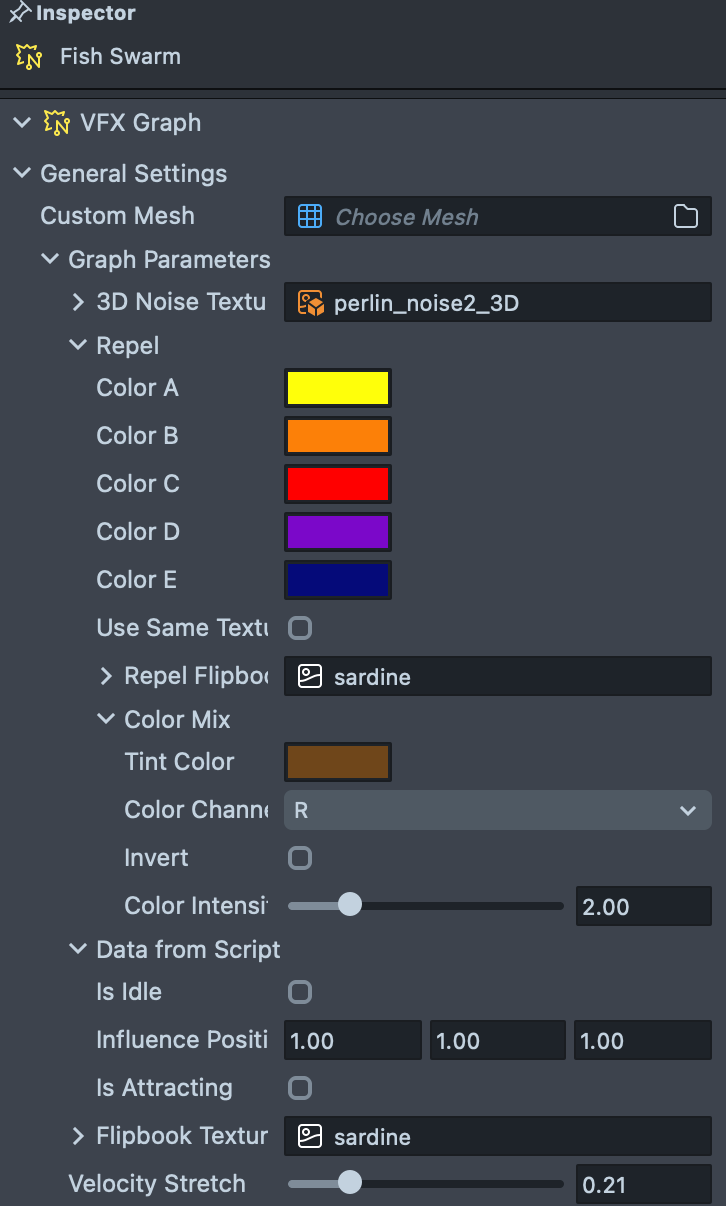
Task: Collapse the Graph Parameters section
Action: (x=50, y=260)
